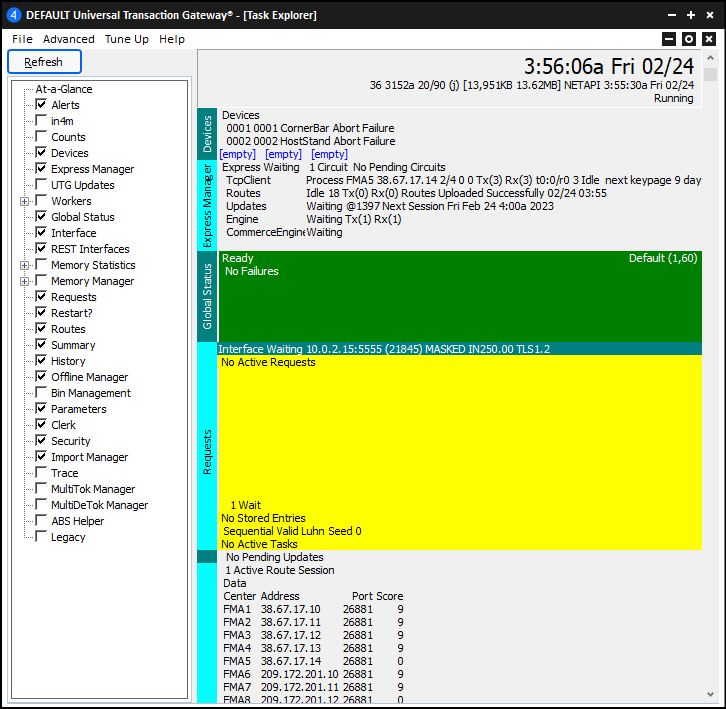Open the Tune Up menu
This screenshot has height=709, width=726.
click(x=127, y=39)
